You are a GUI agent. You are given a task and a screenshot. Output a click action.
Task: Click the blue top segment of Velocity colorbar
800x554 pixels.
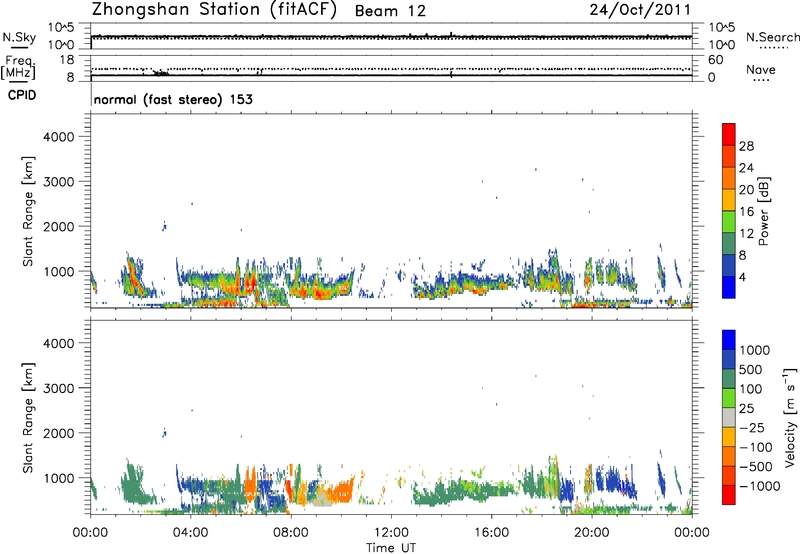729,340
